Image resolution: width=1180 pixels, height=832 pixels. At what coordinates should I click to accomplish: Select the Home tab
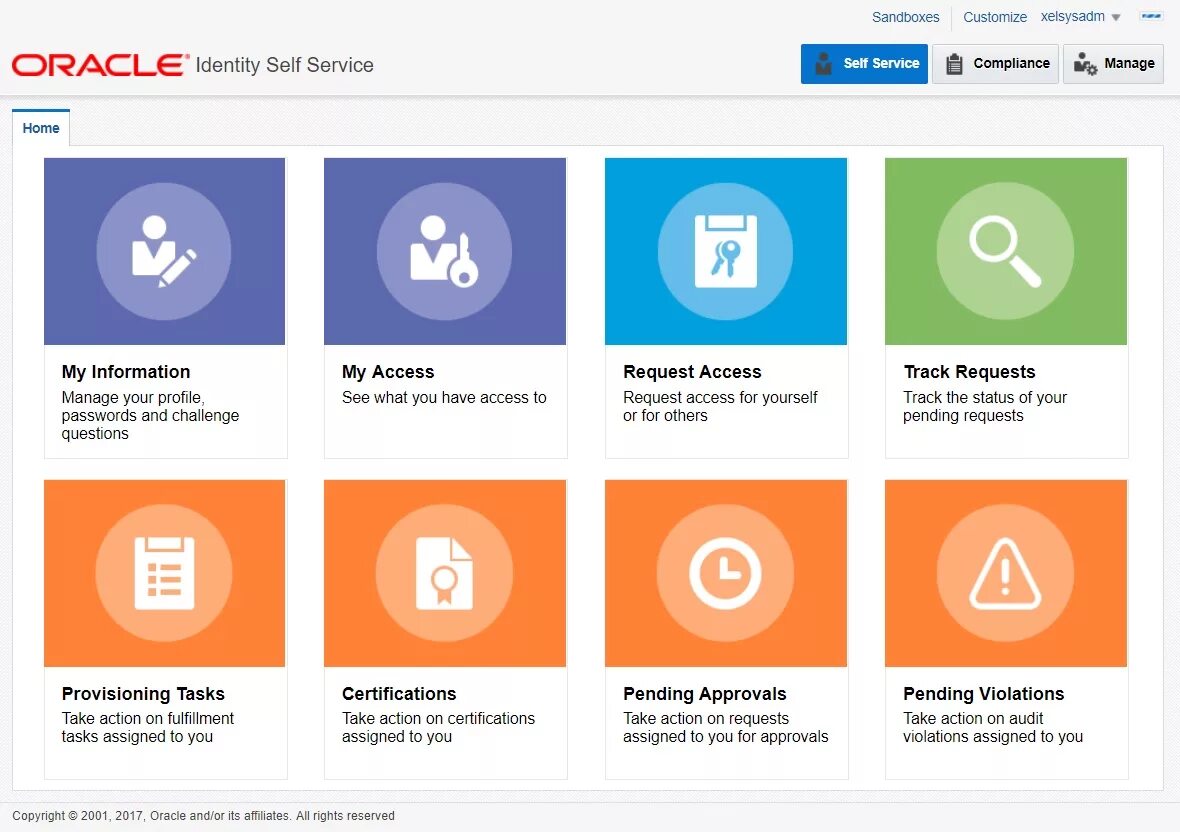(41, 128)
